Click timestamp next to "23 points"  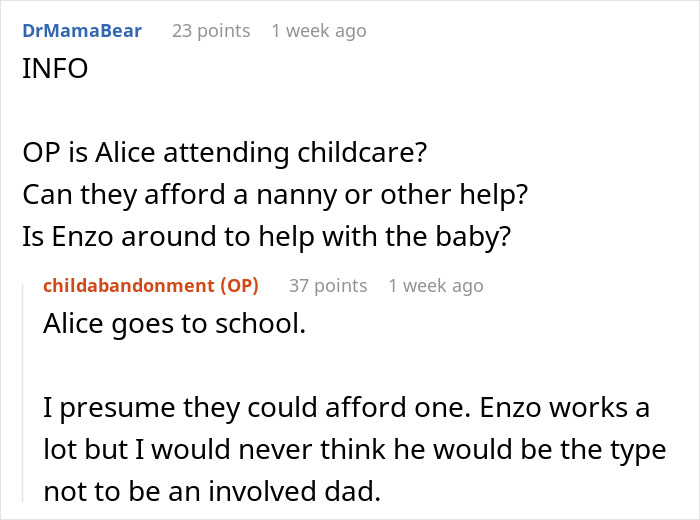(x=319, y=31)
